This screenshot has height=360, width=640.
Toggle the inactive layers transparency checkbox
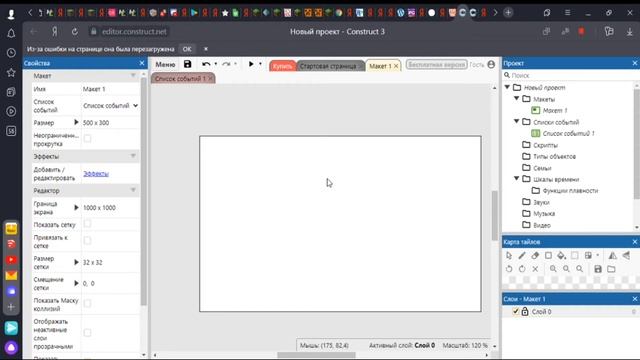[x=87, y=333]
